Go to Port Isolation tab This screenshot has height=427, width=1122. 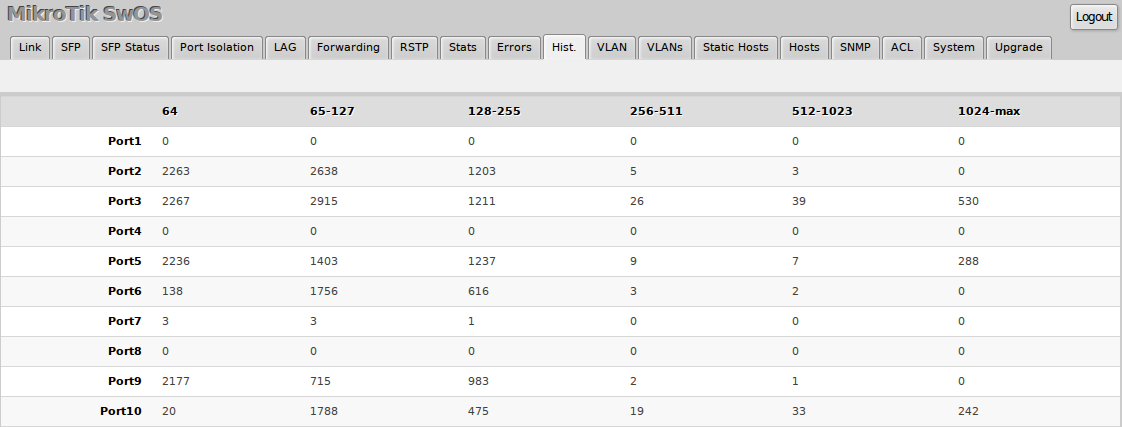click(x=217, y=47)
